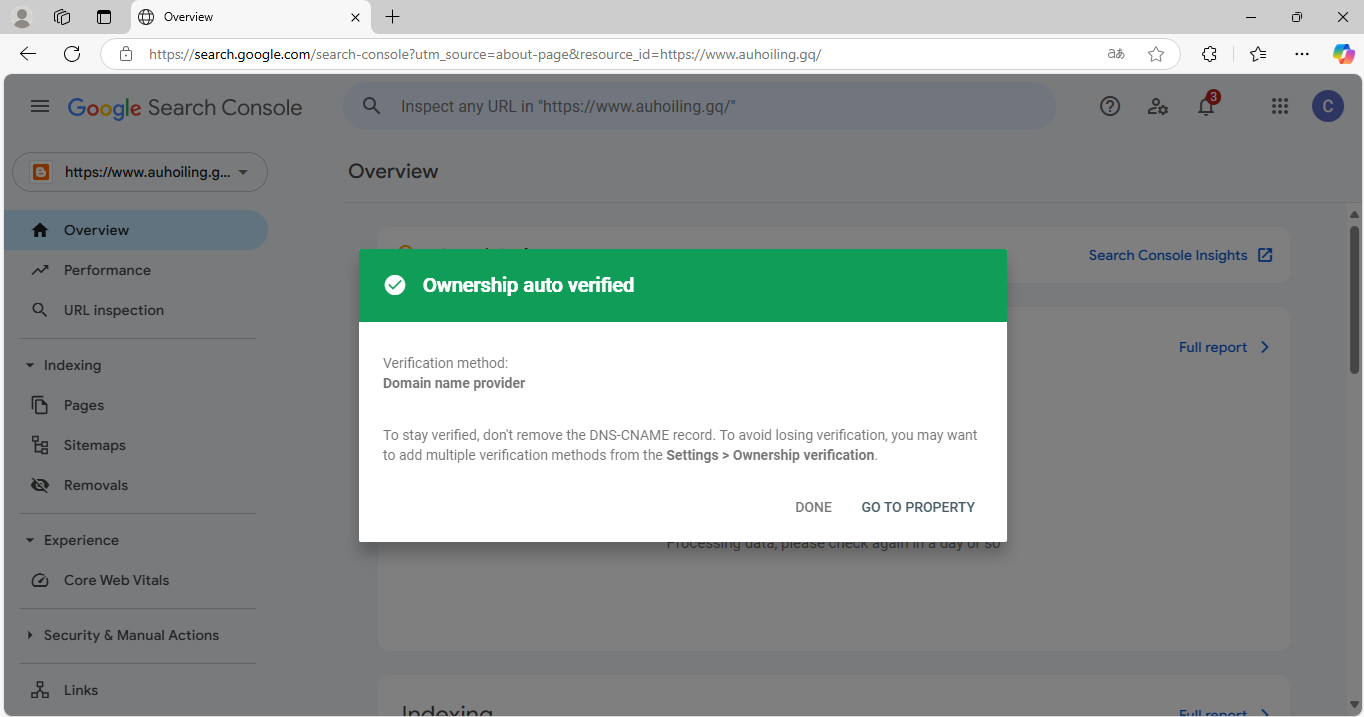Collapse the Experience section
Screen dimensions: 1364x717
pos(71,540)
